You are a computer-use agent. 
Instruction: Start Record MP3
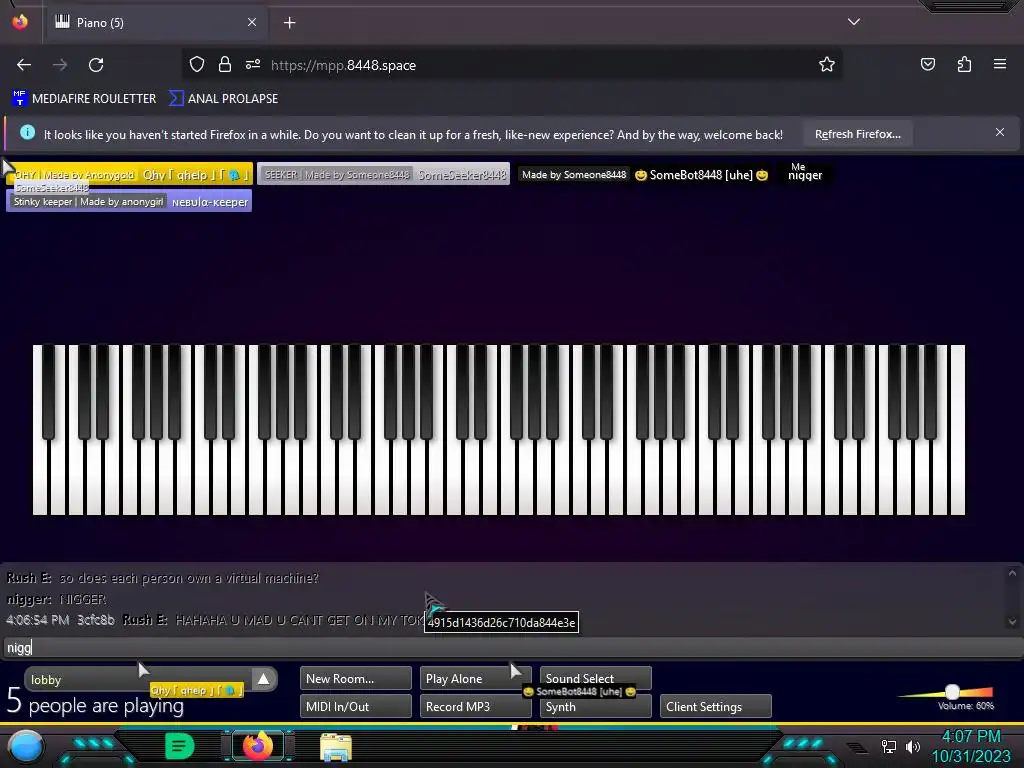tap(475, 707)
